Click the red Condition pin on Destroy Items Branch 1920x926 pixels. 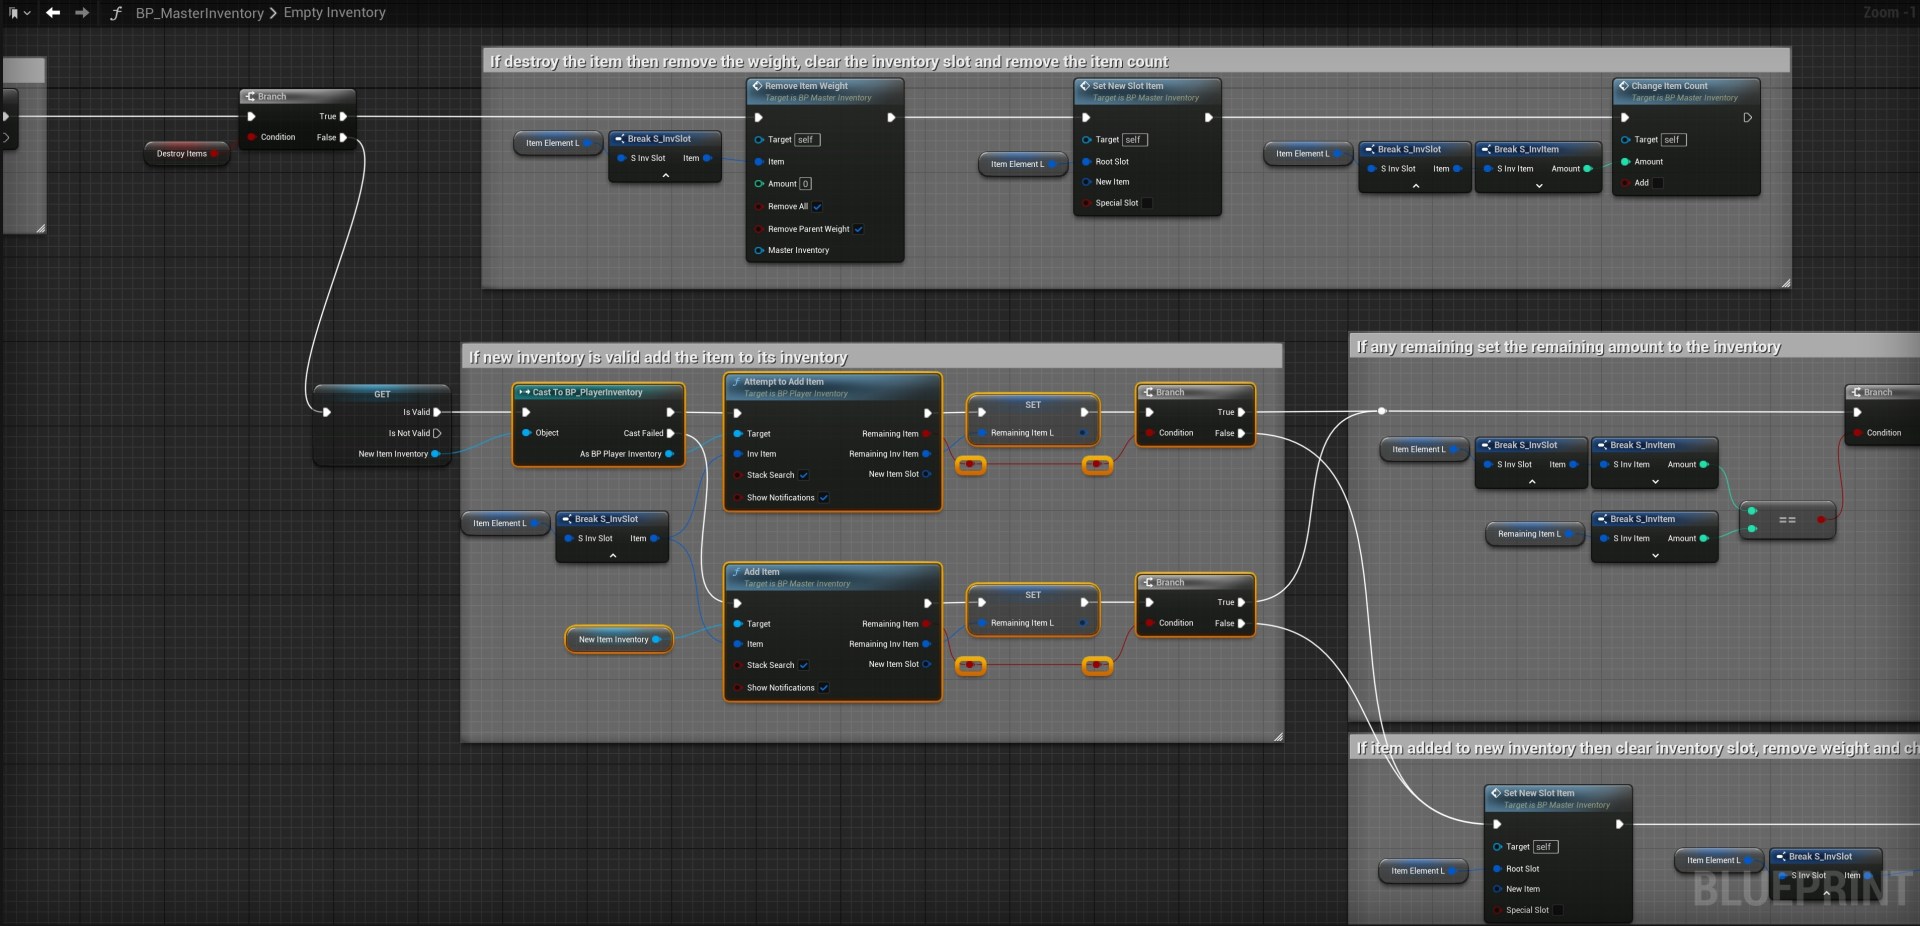coord(252,137)
